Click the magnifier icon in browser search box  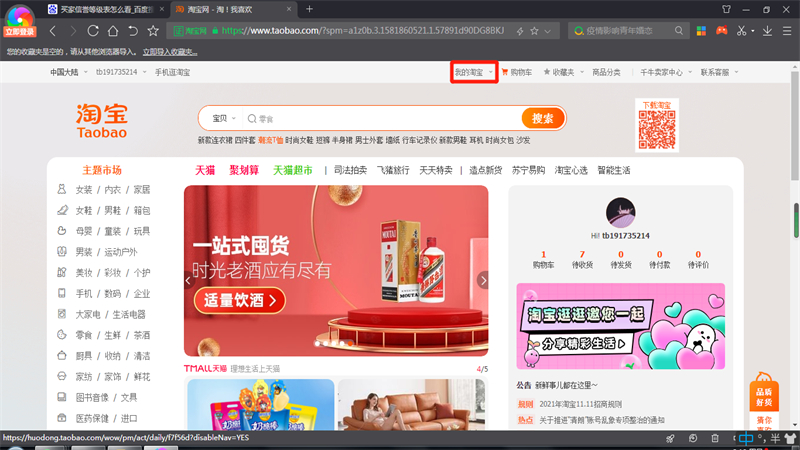coord(679,31)
